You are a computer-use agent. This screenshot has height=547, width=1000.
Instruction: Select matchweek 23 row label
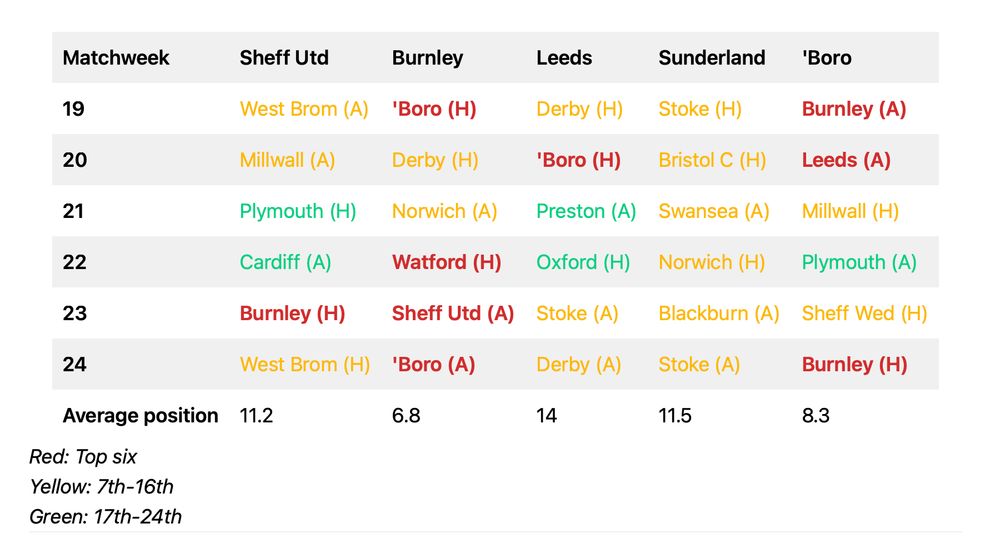74,313
